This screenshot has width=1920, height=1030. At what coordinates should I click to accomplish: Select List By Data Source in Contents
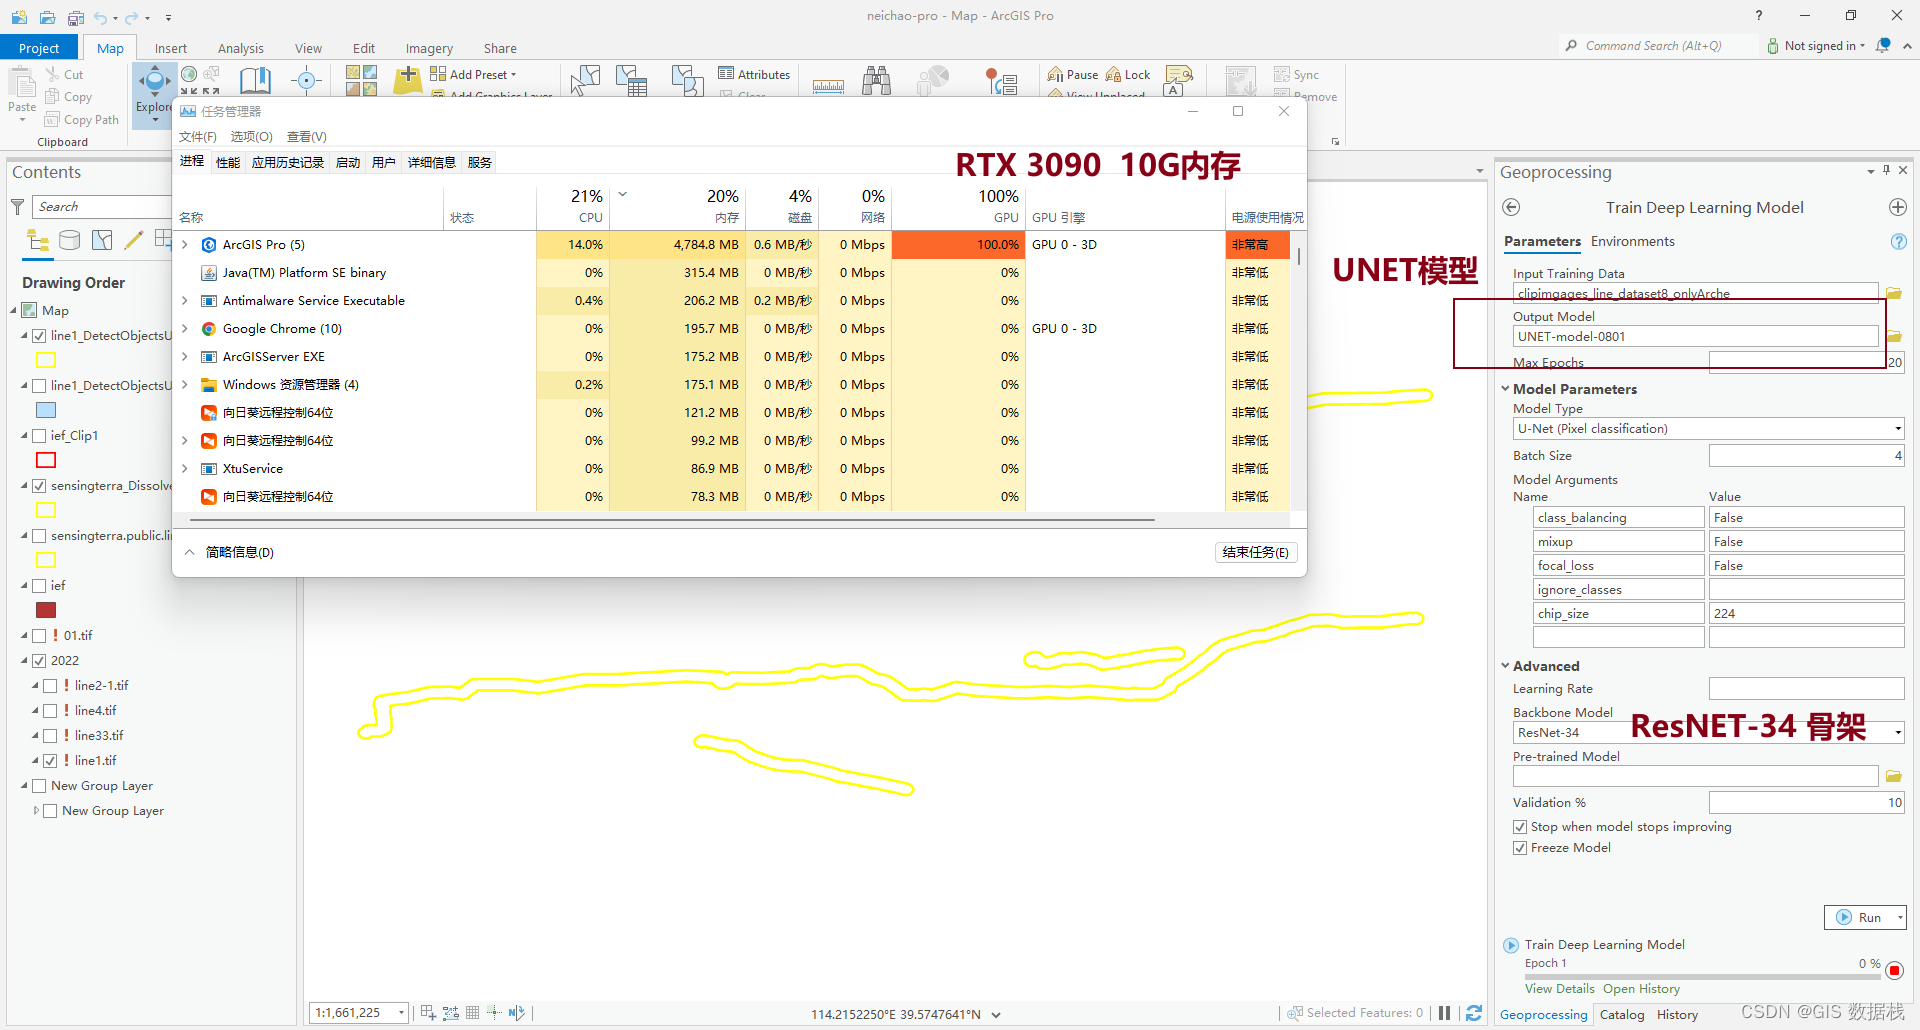pyautogui.click(x=69, y=240)
